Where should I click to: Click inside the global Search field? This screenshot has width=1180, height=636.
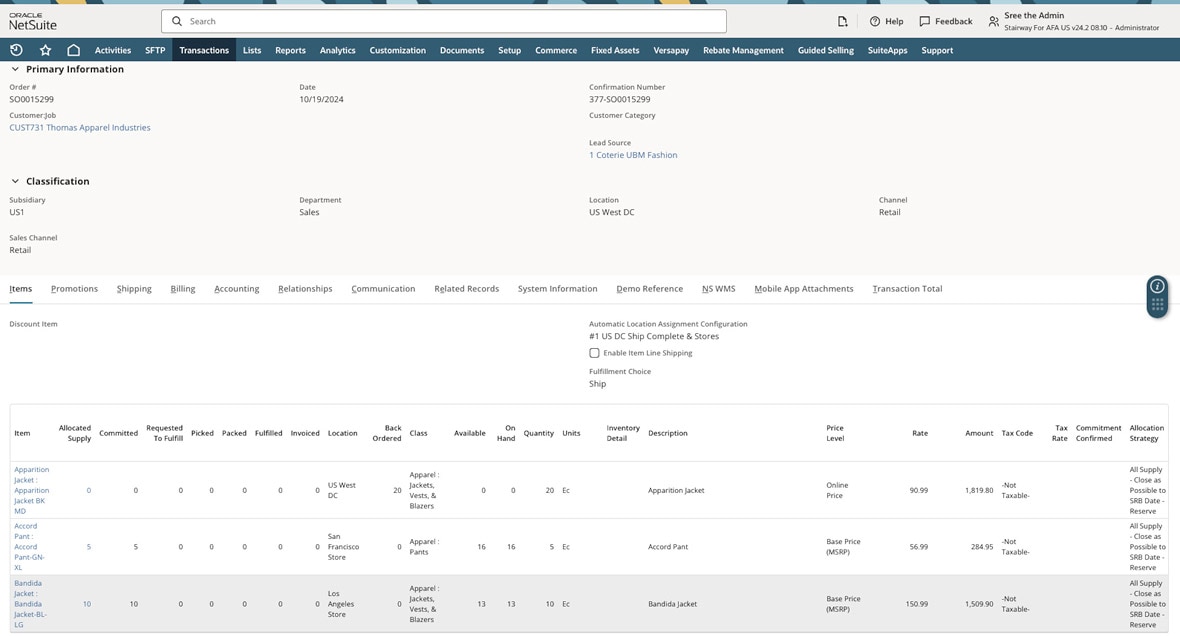click(x=444, y=21)
